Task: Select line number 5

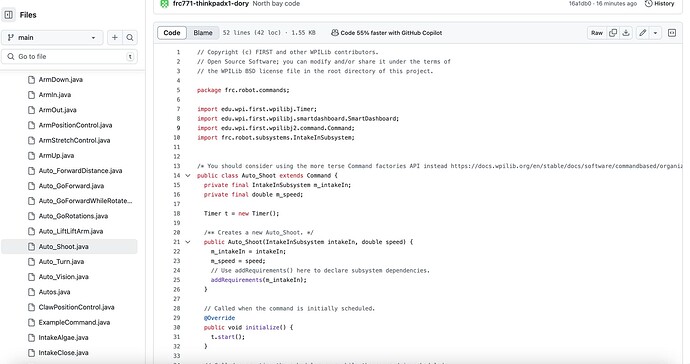Action: [x=178, y=90]
